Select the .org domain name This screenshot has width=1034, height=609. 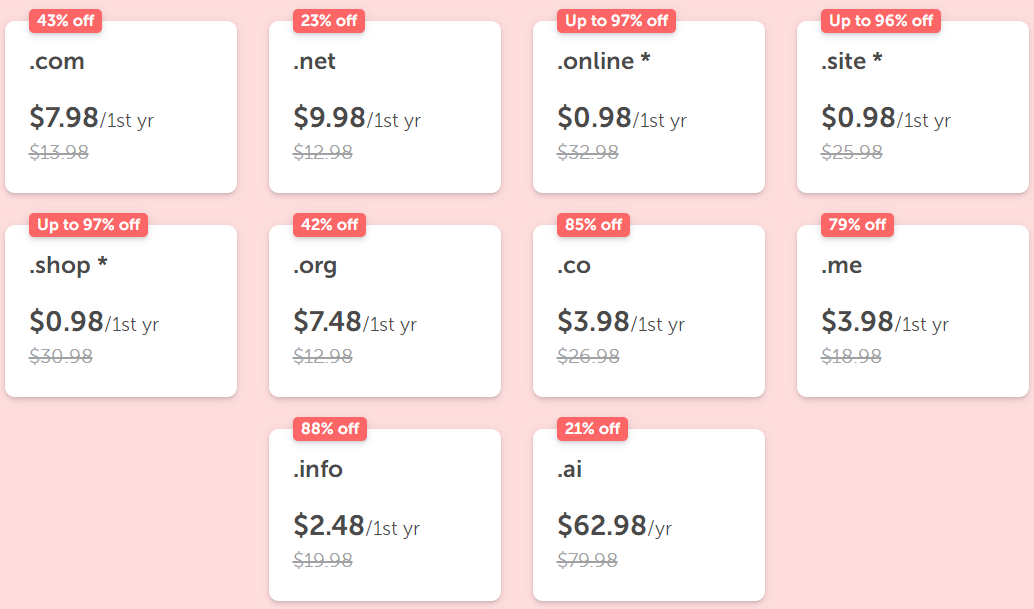(315, 266)
